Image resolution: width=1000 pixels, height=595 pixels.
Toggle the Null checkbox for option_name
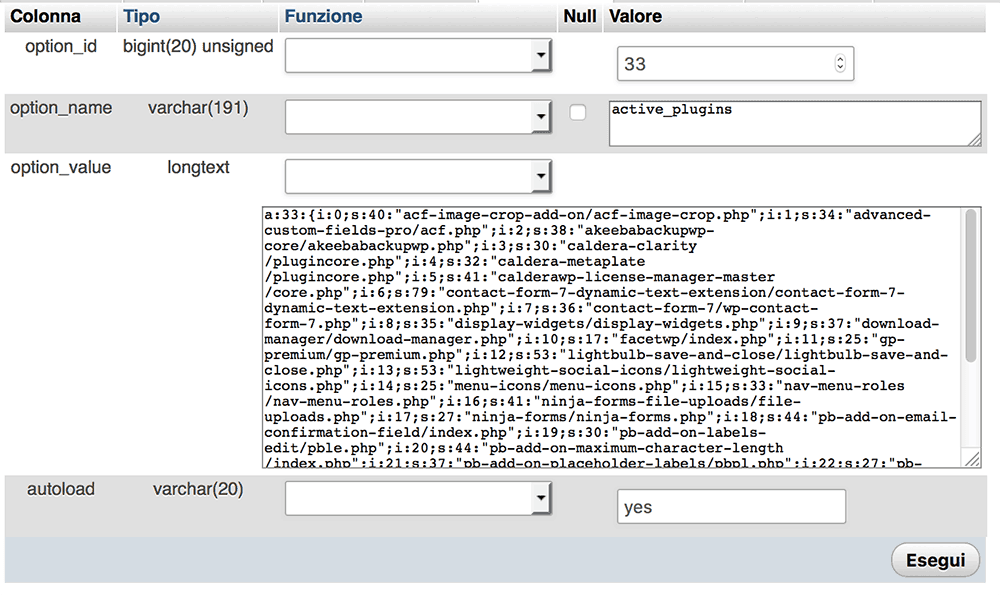(578, 113)
